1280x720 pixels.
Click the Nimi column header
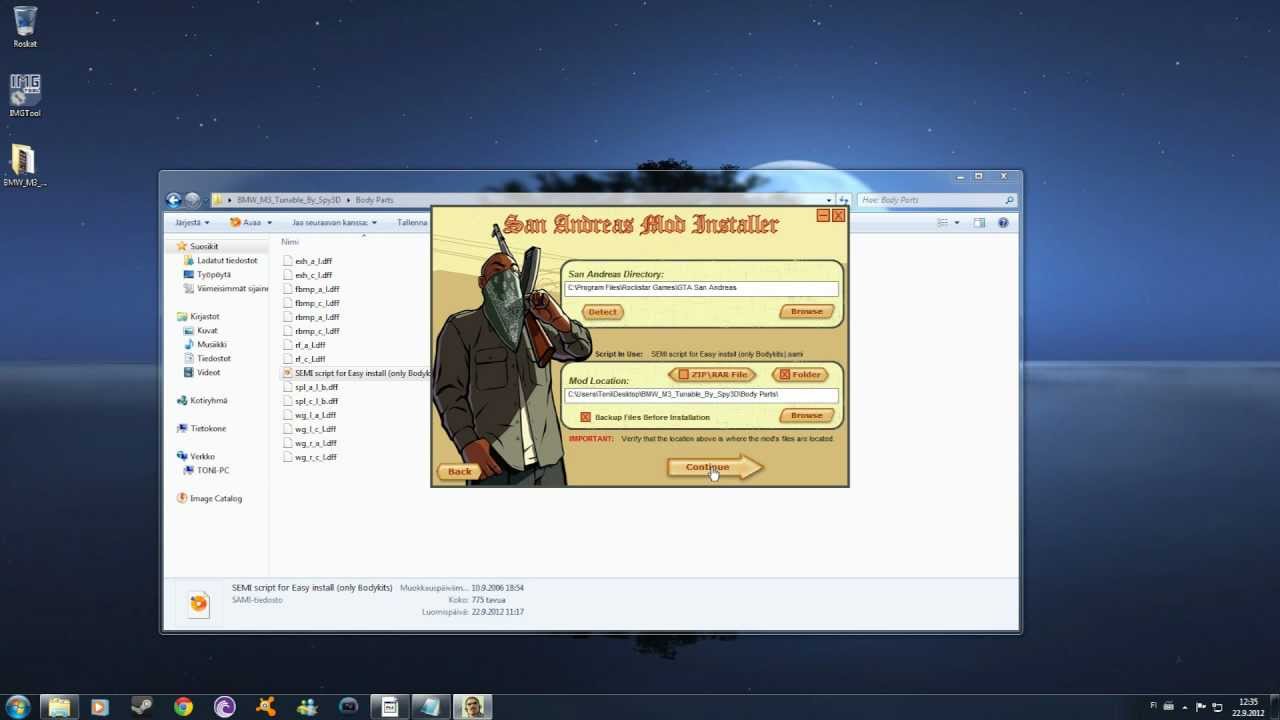290,242
